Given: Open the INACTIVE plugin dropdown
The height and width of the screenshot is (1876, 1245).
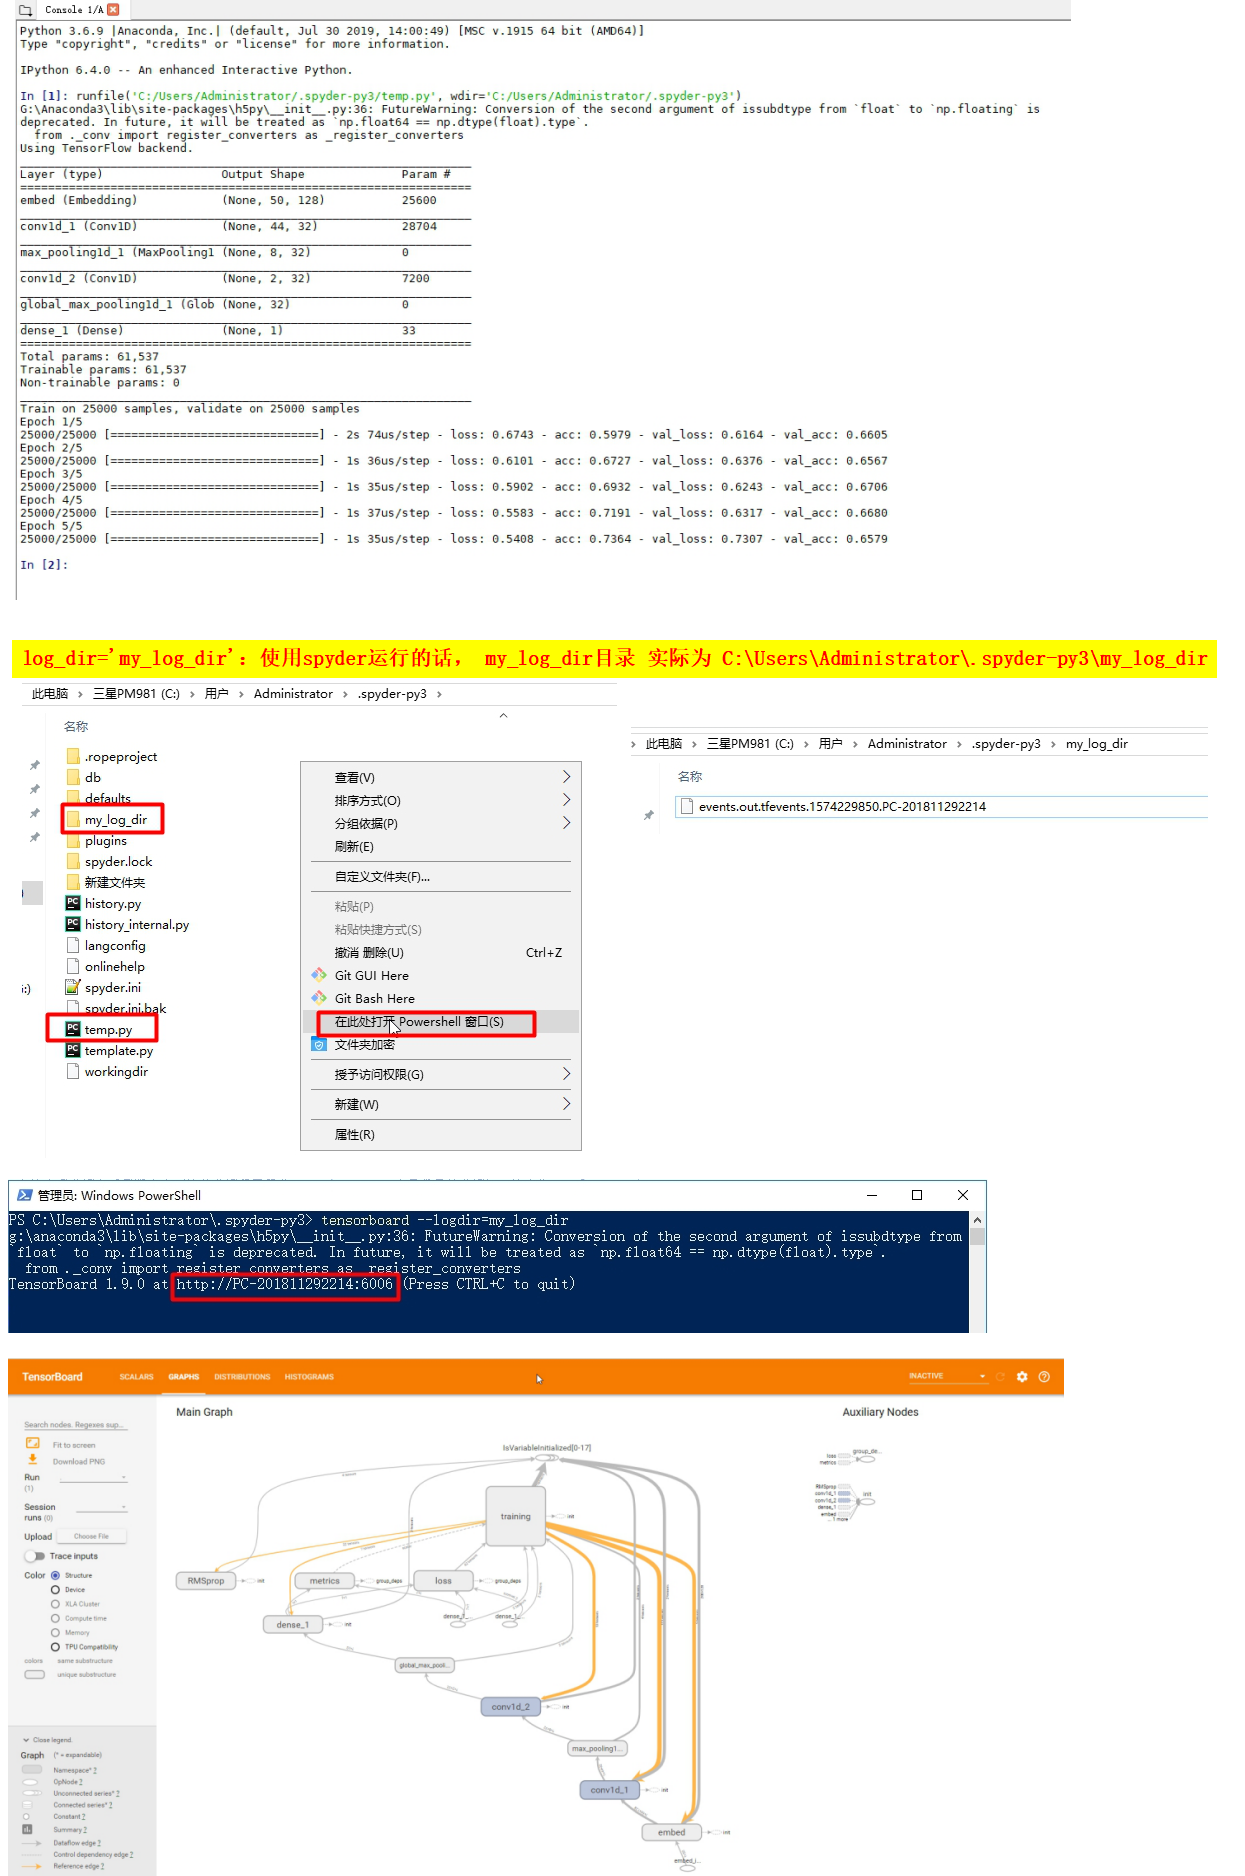Looking at the screenshot, I should tap(947, 1376).
